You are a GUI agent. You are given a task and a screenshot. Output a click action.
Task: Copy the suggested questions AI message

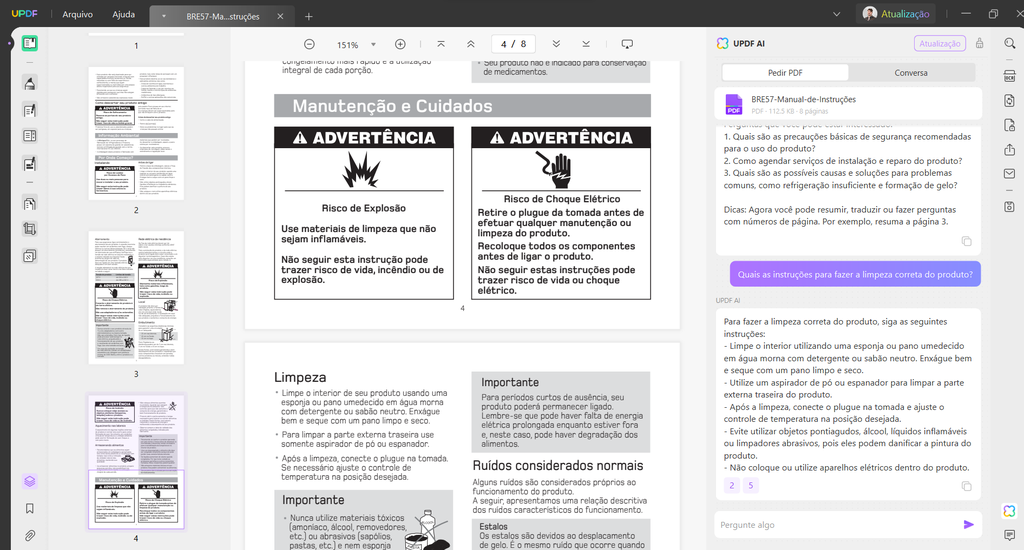tap(967, 241)
